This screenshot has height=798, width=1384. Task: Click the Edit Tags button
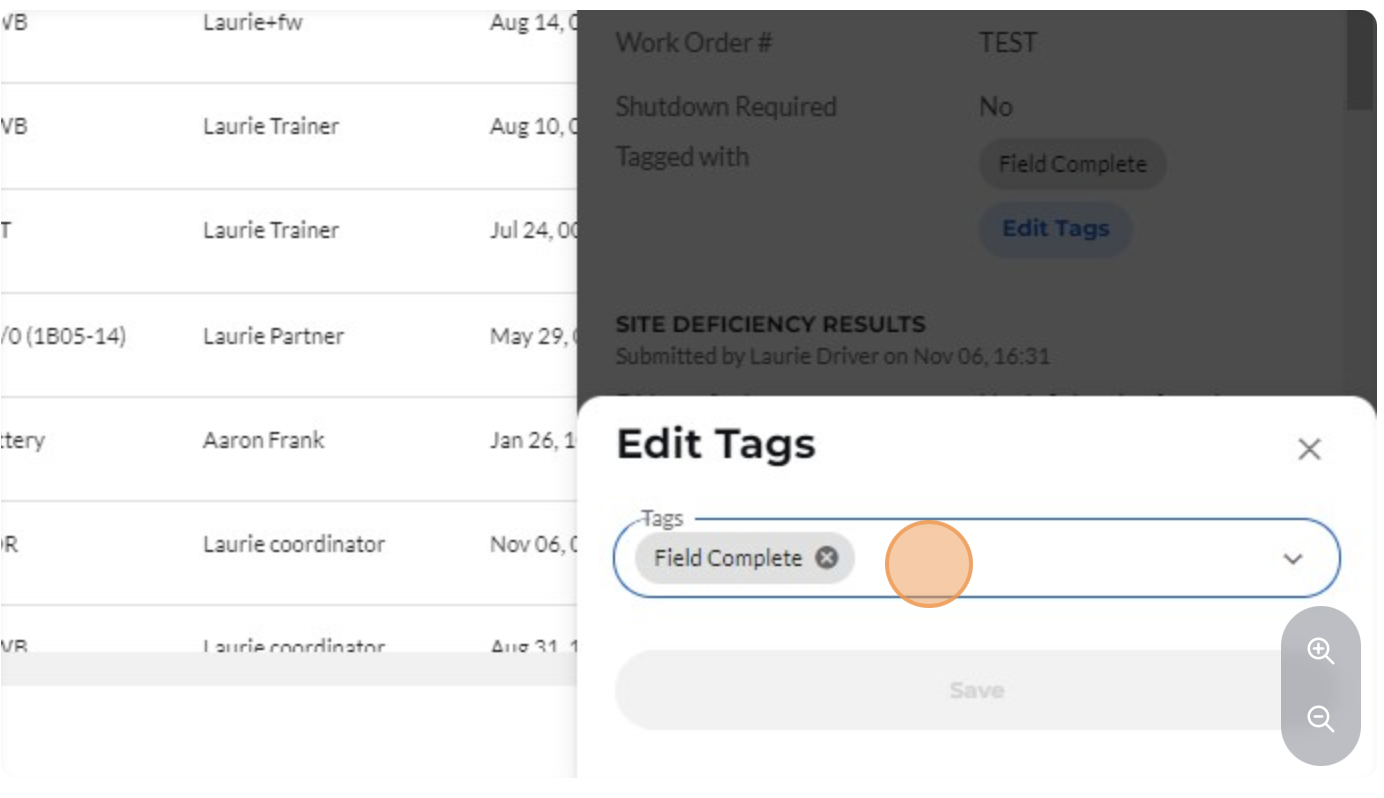click(x=1055, y=229)
